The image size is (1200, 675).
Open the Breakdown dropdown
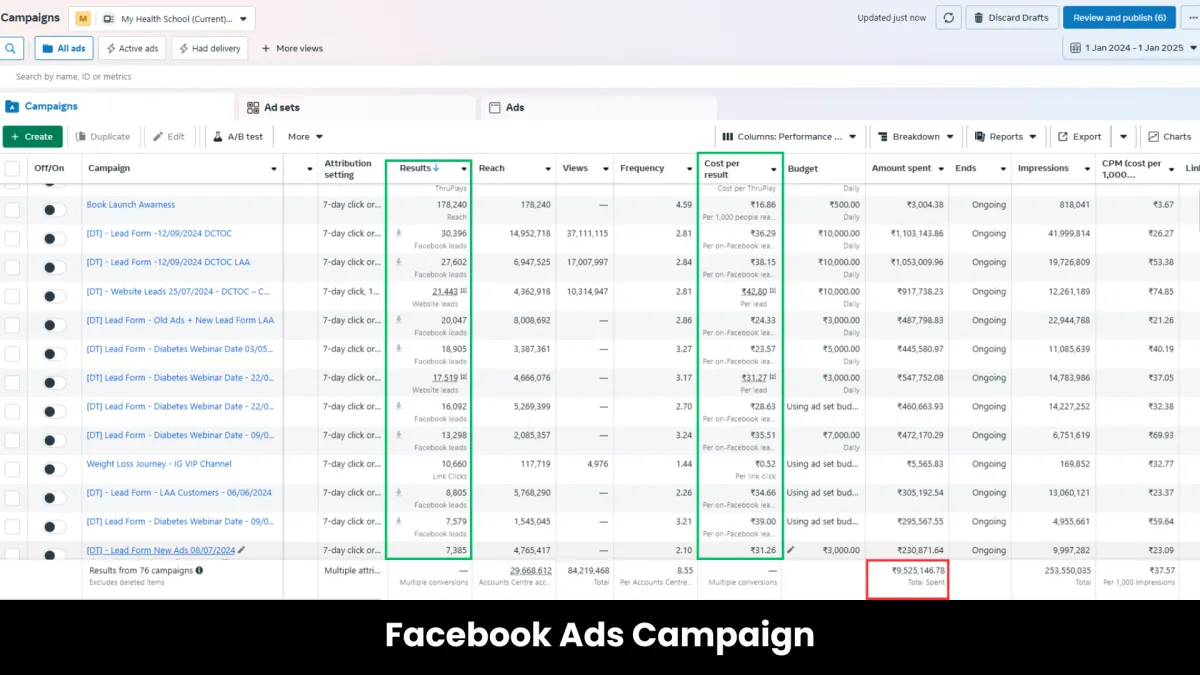[916, 137]
